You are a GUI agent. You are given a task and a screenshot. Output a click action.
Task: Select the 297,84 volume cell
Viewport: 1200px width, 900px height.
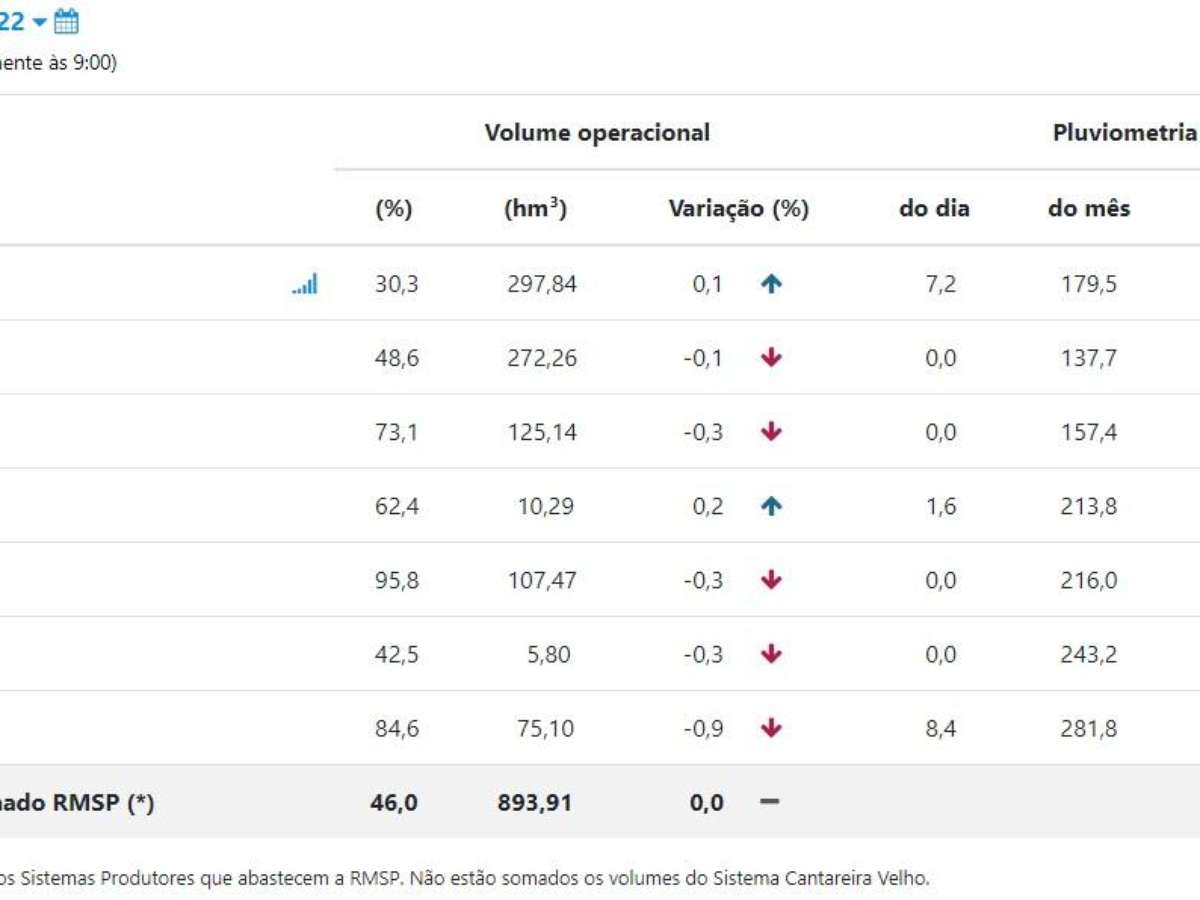pos(541,284)
